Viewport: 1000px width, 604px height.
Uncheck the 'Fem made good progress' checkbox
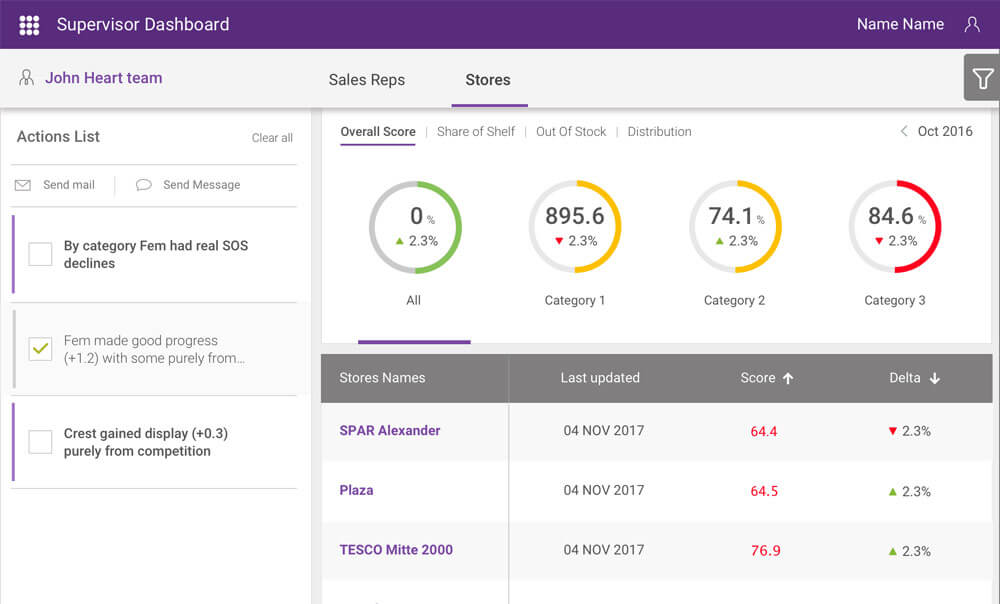[40, 349]
